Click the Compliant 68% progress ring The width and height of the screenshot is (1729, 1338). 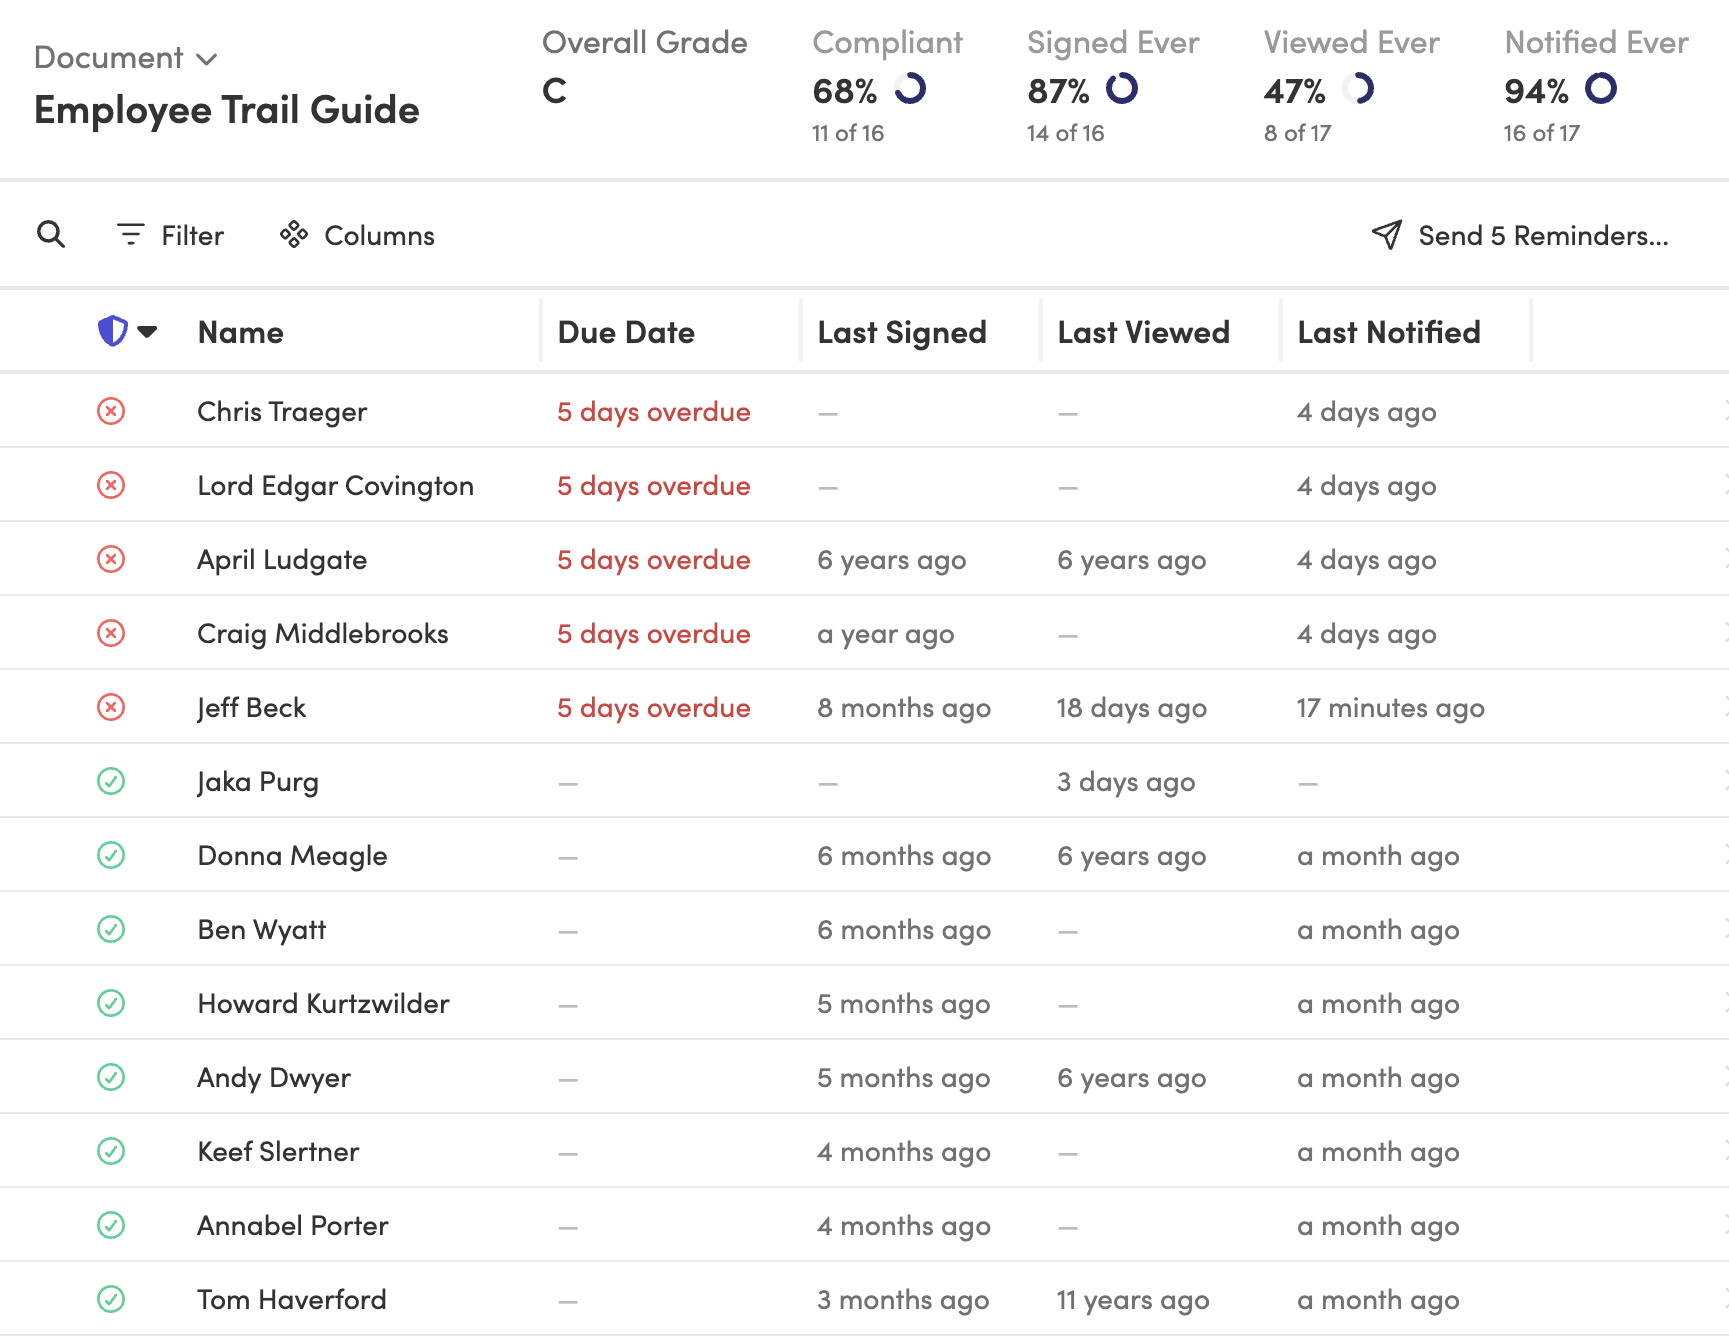click(x=910, y=89)
